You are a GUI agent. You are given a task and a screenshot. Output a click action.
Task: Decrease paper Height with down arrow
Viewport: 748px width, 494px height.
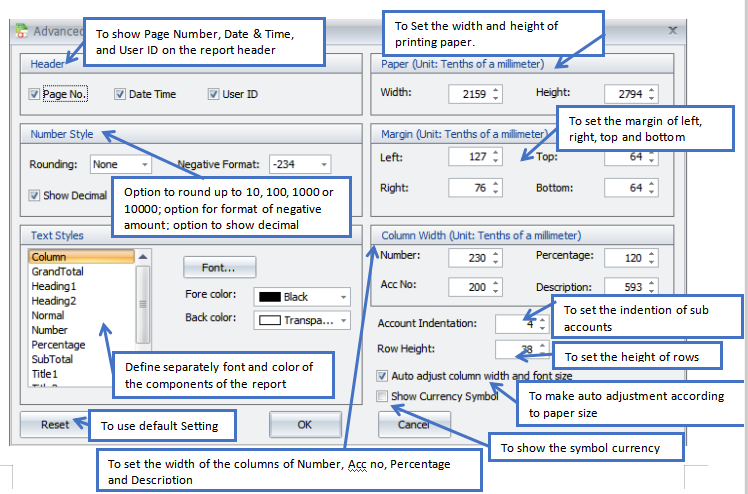tap(652, 99)
